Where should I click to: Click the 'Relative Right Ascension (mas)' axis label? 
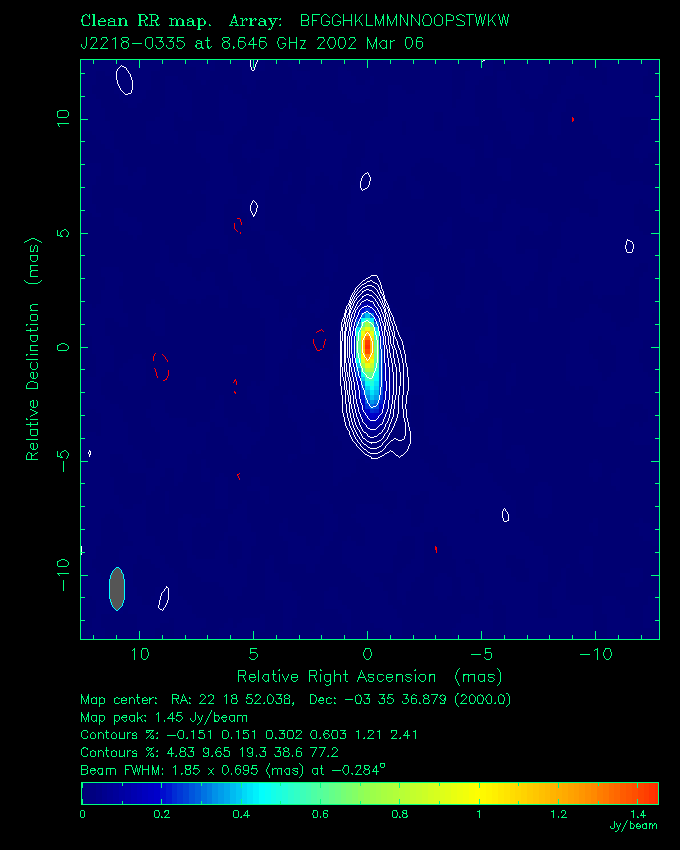click(370, 677)
